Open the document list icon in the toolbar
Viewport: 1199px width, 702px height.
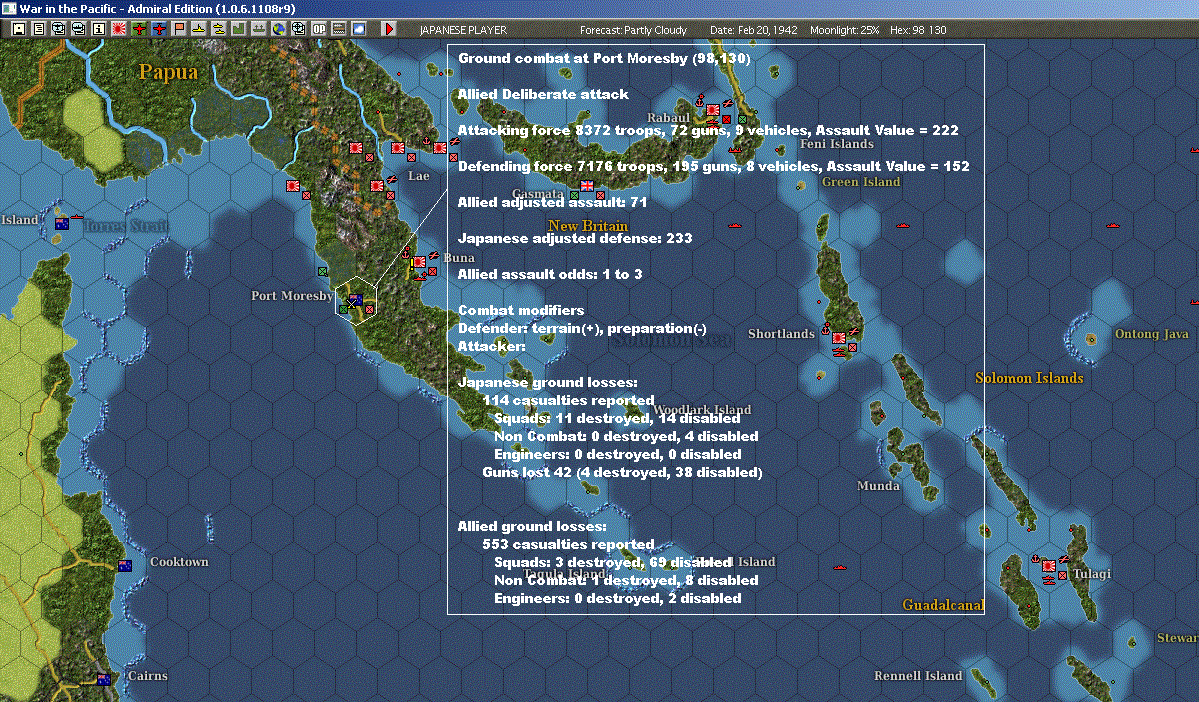(x=39, y=29)
